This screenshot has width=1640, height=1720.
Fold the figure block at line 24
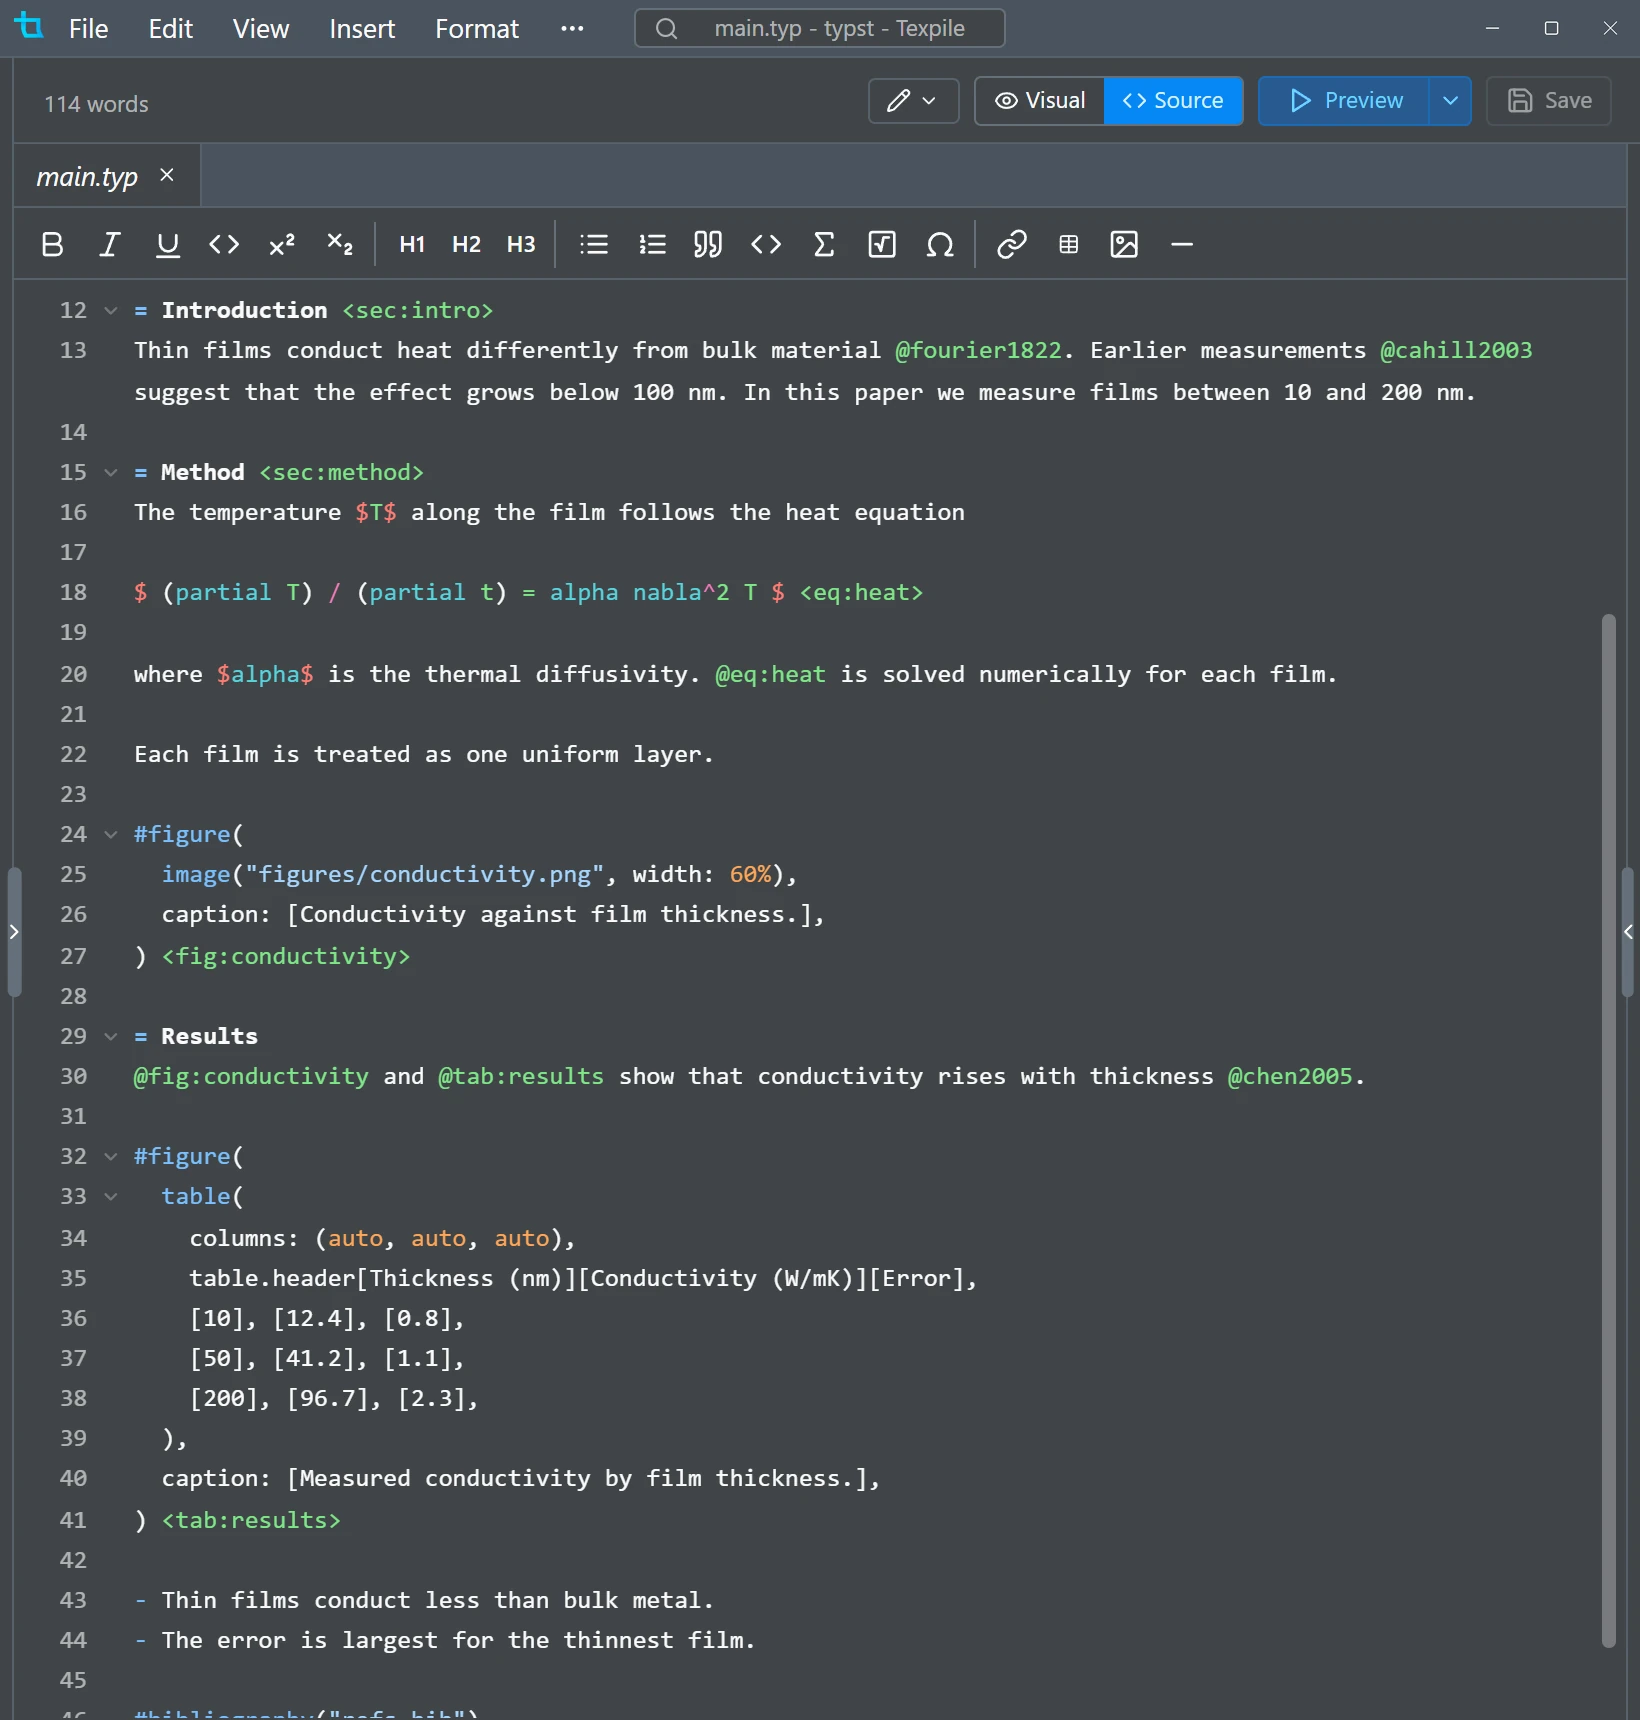coord(111,835)
